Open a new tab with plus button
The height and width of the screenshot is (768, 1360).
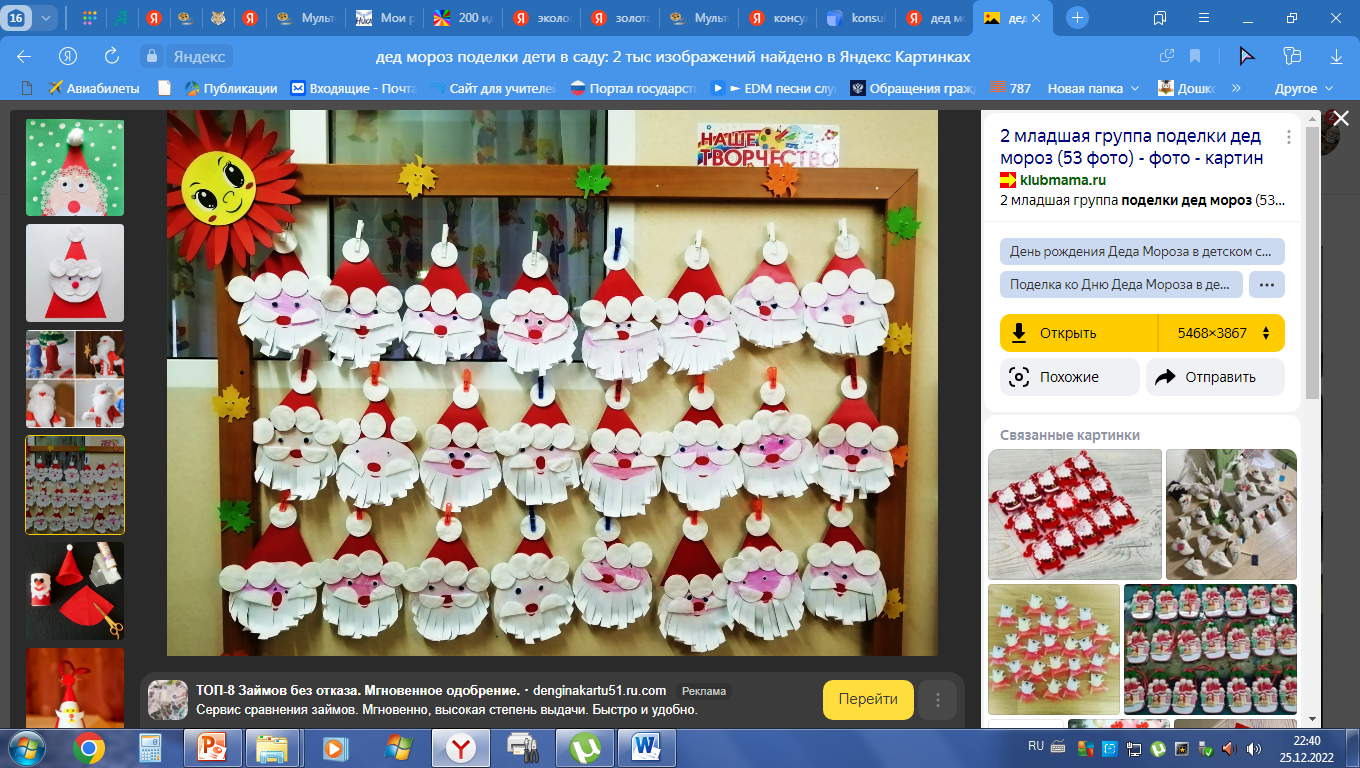click(x=1077, y=18)
